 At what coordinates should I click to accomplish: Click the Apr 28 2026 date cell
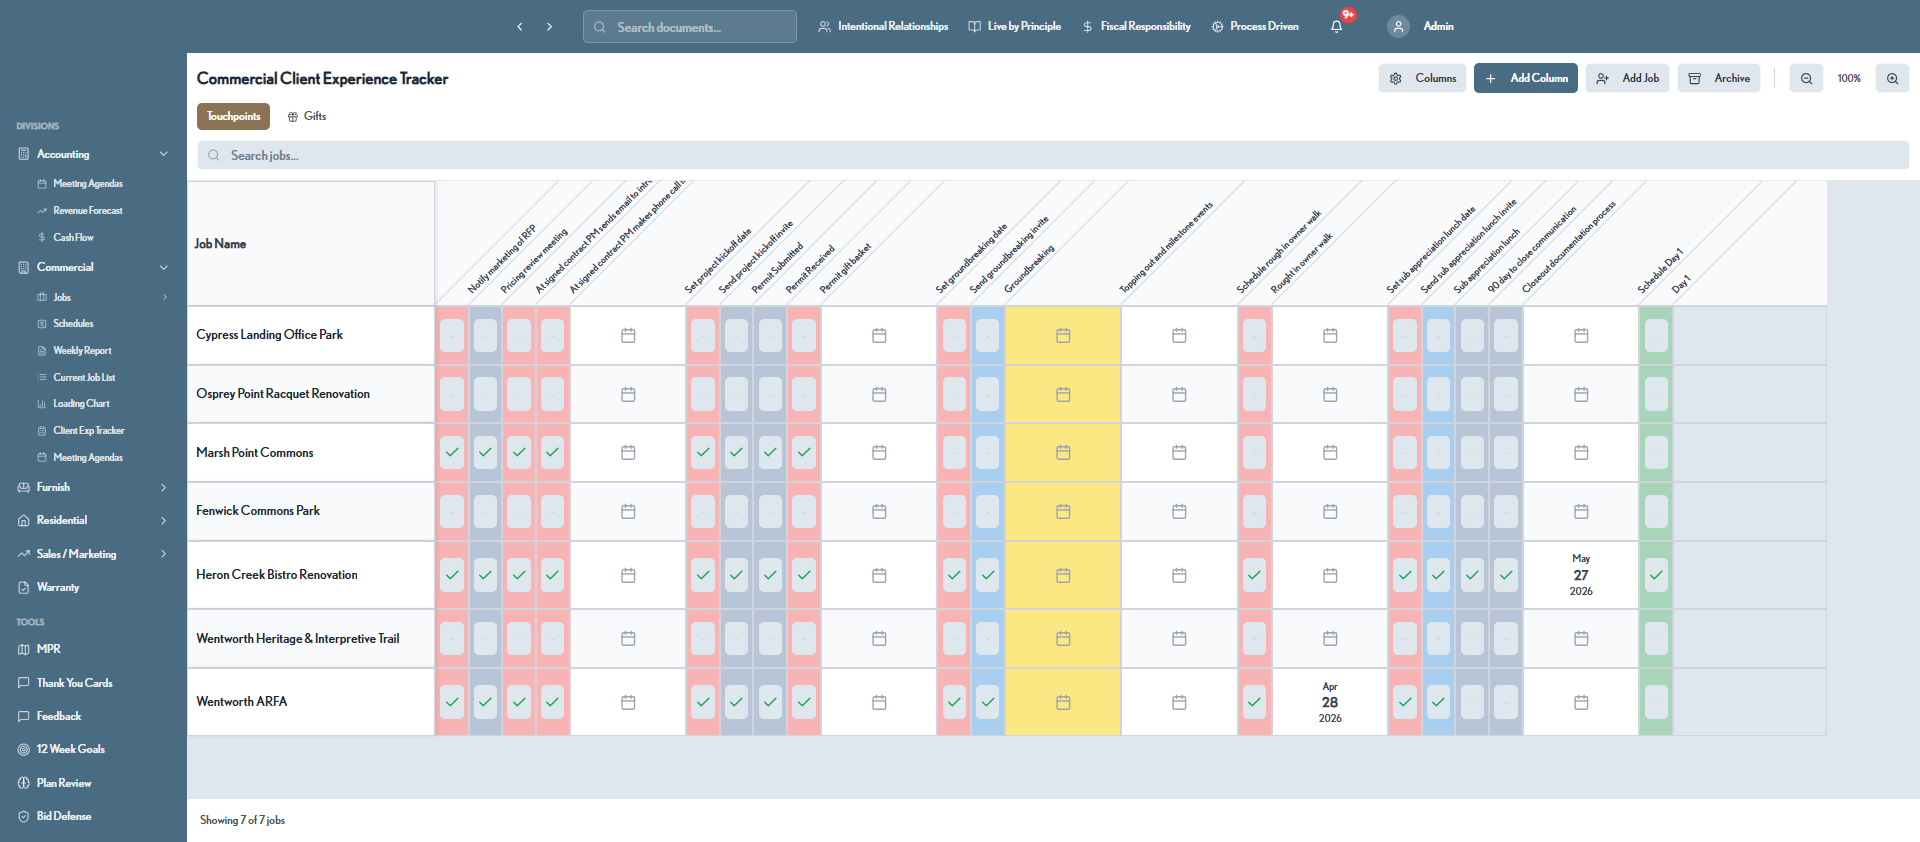click(x=1330, y=703)
